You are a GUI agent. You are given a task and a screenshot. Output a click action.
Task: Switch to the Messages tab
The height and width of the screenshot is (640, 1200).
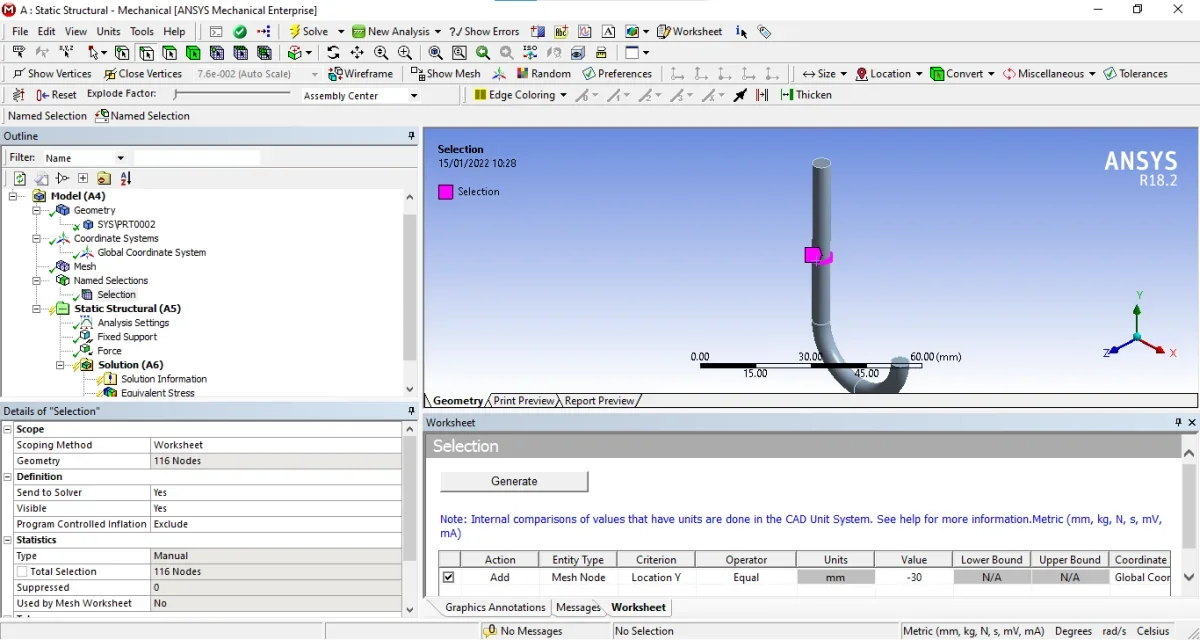578,607
